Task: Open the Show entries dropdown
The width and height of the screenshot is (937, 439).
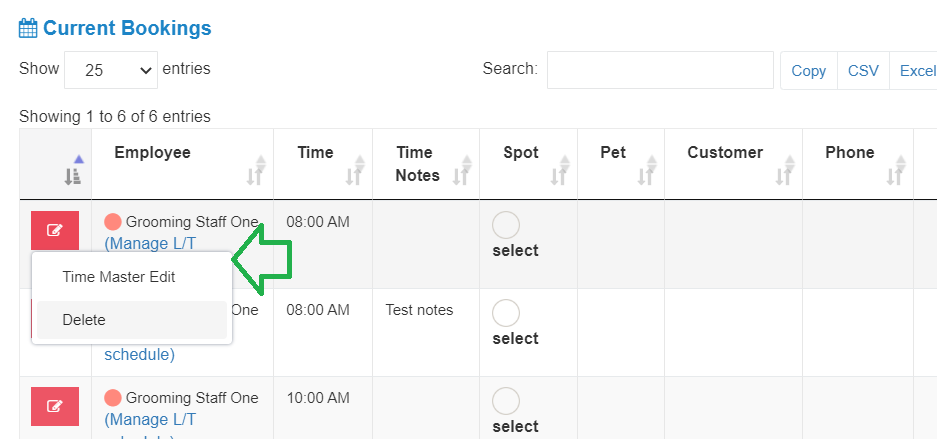Action: pos(111,70)
